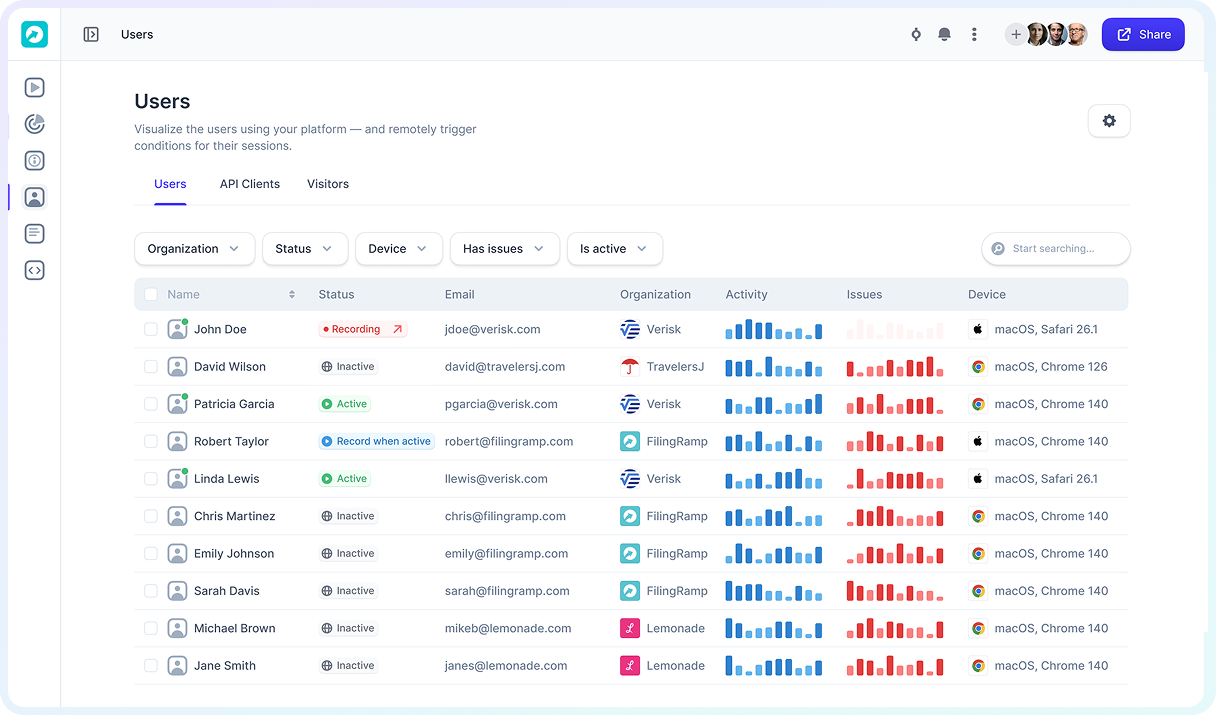Open the notes list icon in the sidebar
The height and width of the screenshot is (715, 1216).
(34, 233)
